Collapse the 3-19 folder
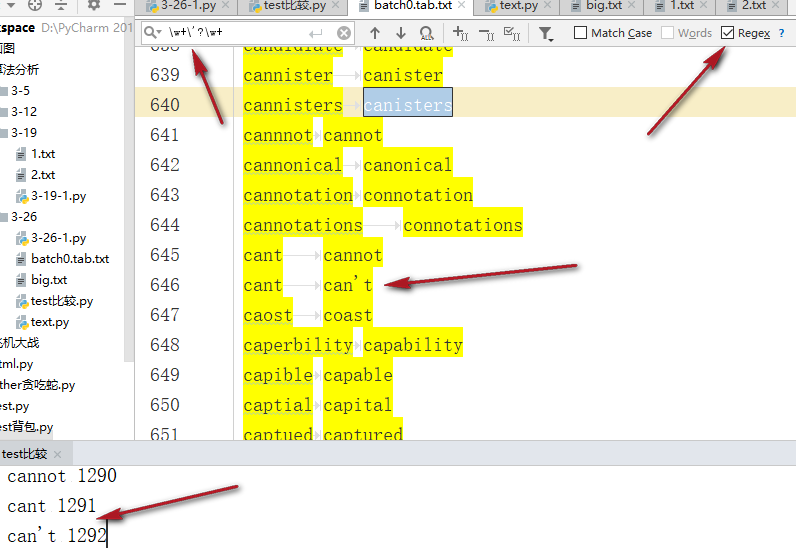796x556 pixels. (x=4, y=133)
